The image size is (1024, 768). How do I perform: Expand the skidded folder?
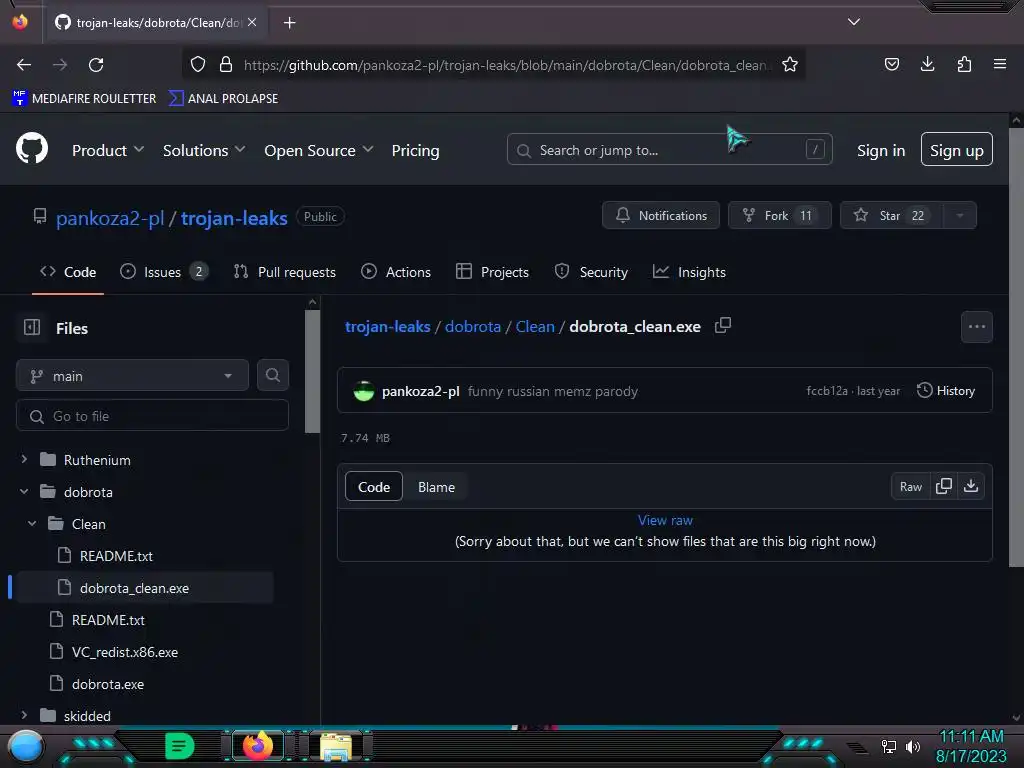(x=24, y=715)
